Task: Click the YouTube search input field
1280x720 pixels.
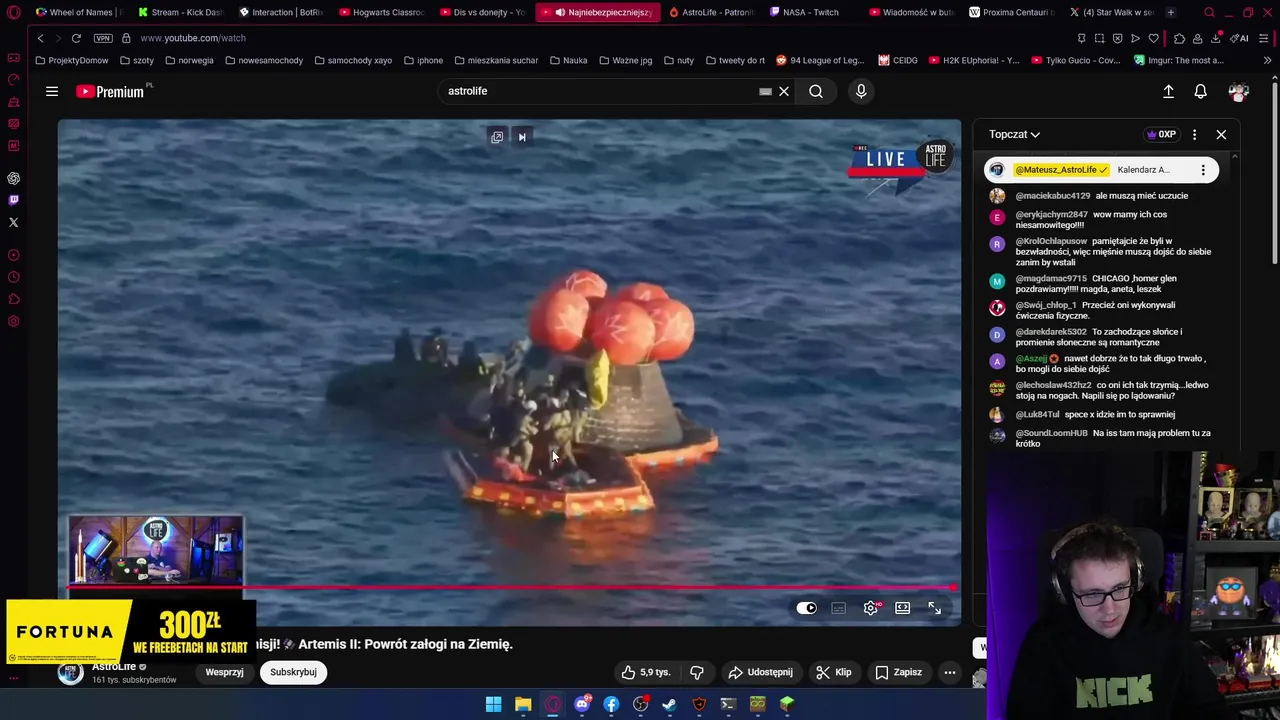Action: 600,91
